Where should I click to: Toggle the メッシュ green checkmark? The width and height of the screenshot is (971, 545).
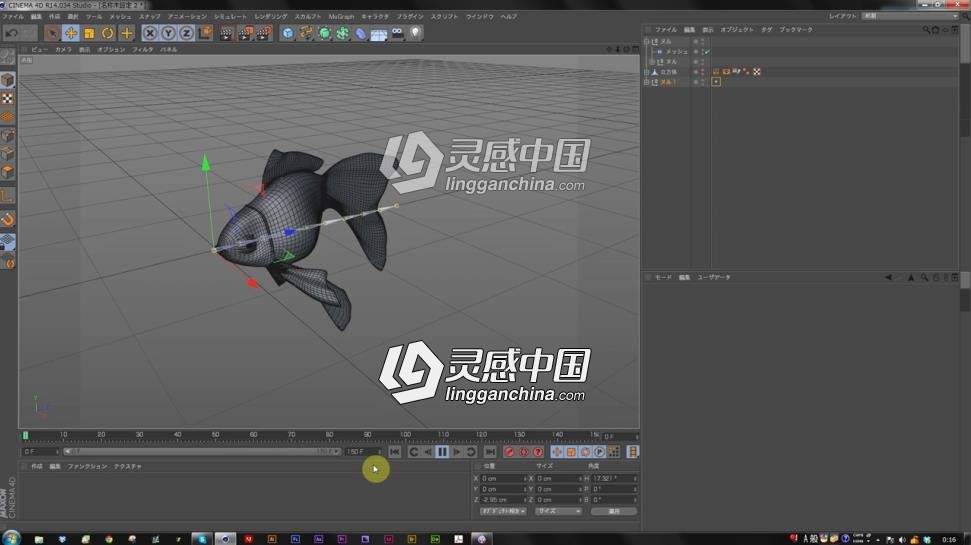[707, 51]
